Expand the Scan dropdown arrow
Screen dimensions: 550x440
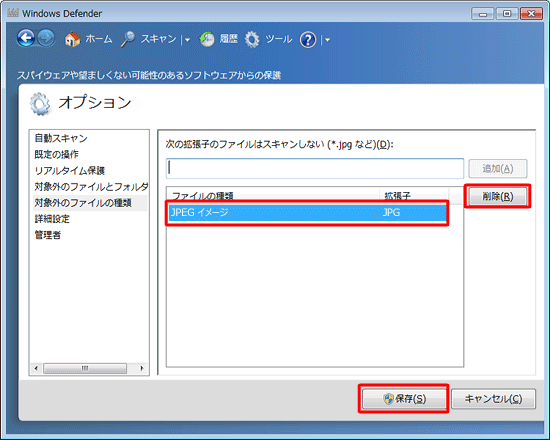point(188,40)
